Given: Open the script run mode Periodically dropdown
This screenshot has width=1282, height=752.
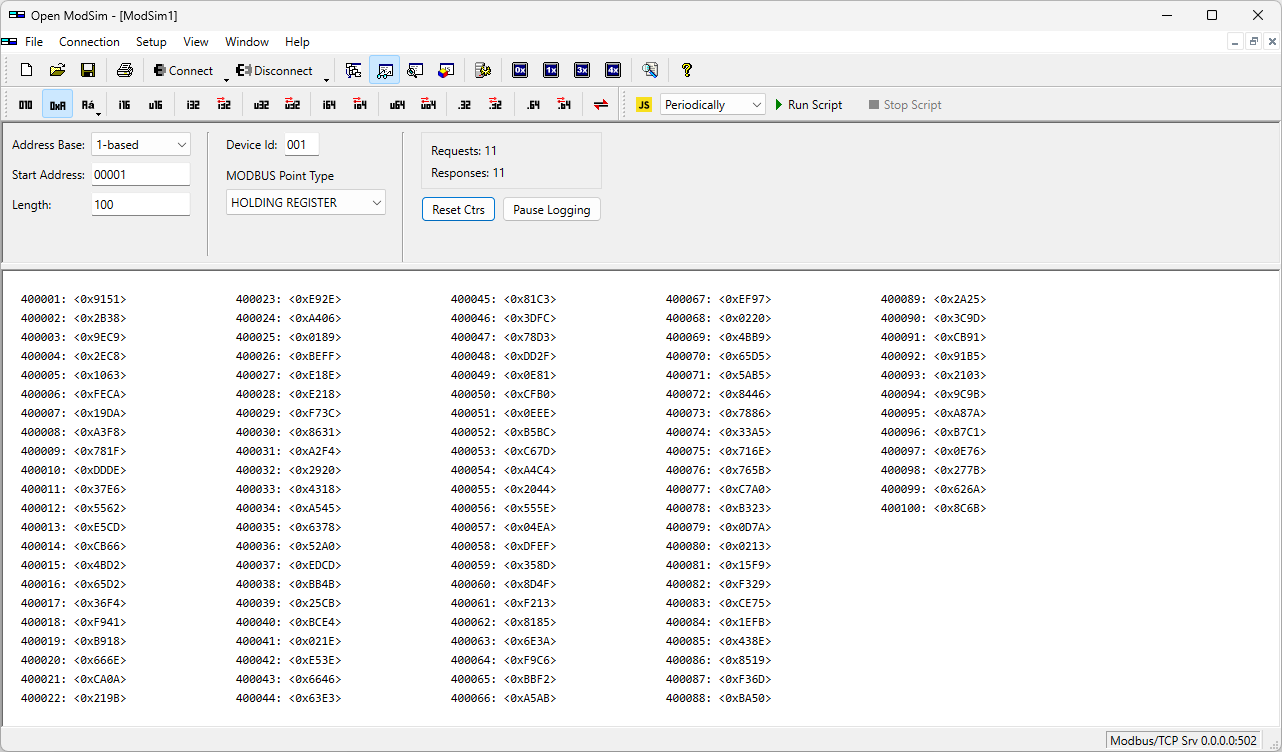Looking at the screenshot, I should [x=712, y=104].
